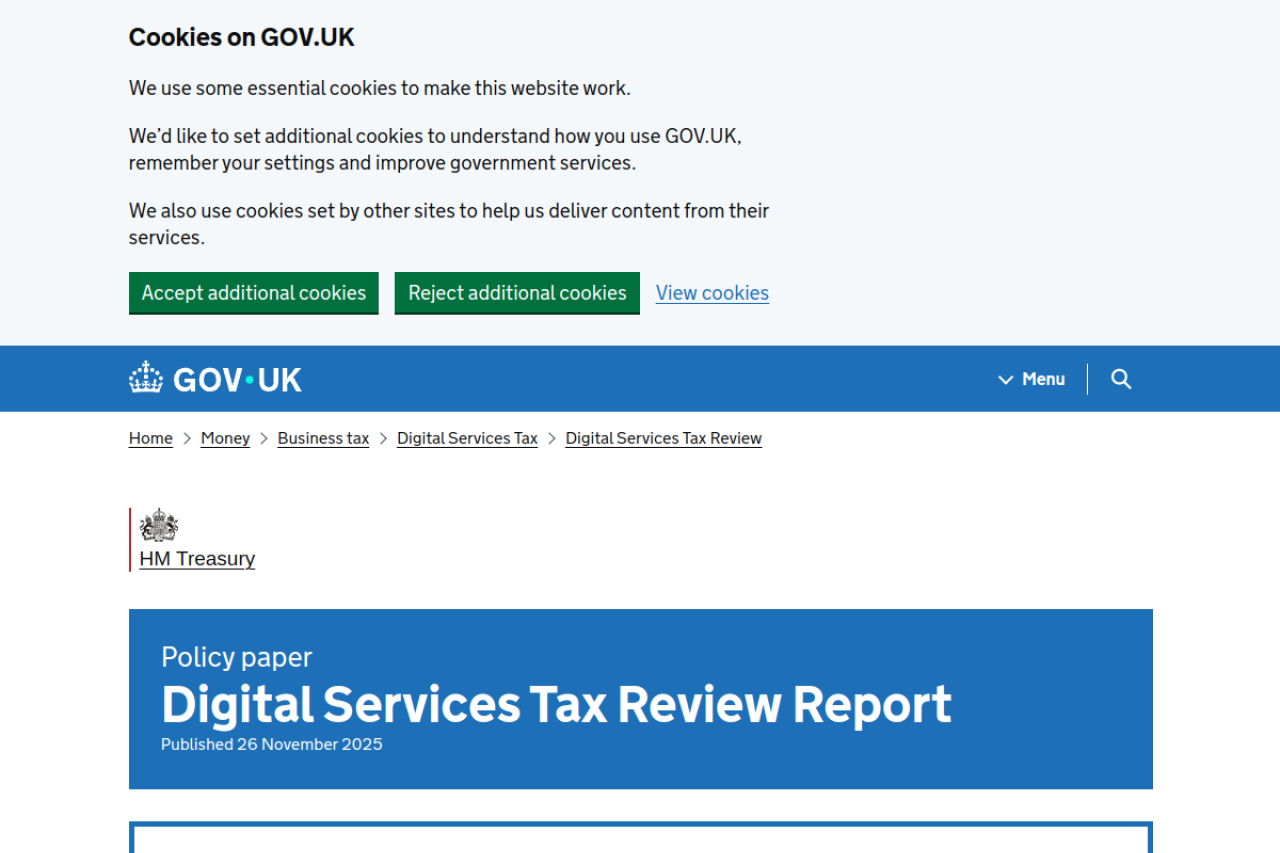Click the HM Treasury crest icon
This screenshot has width=1280, height=853.
(x=159, y=525)
